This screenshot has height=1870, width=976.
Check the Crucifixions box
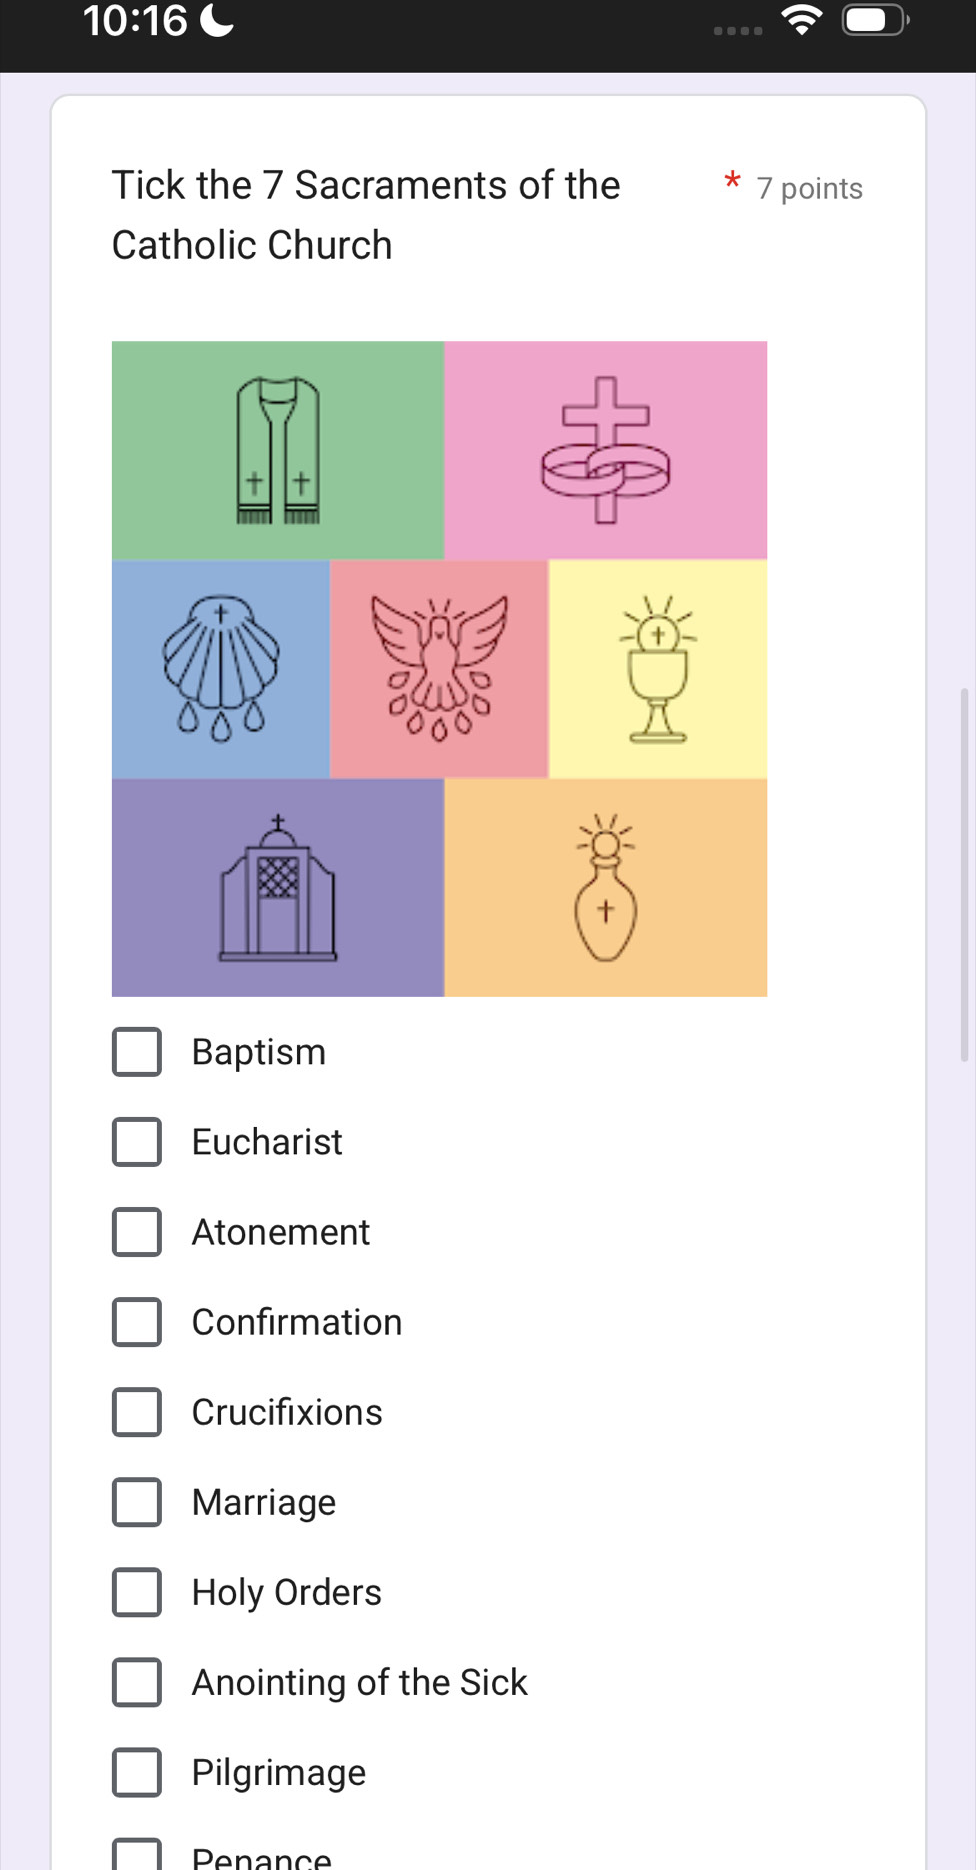coord(137,1412)
